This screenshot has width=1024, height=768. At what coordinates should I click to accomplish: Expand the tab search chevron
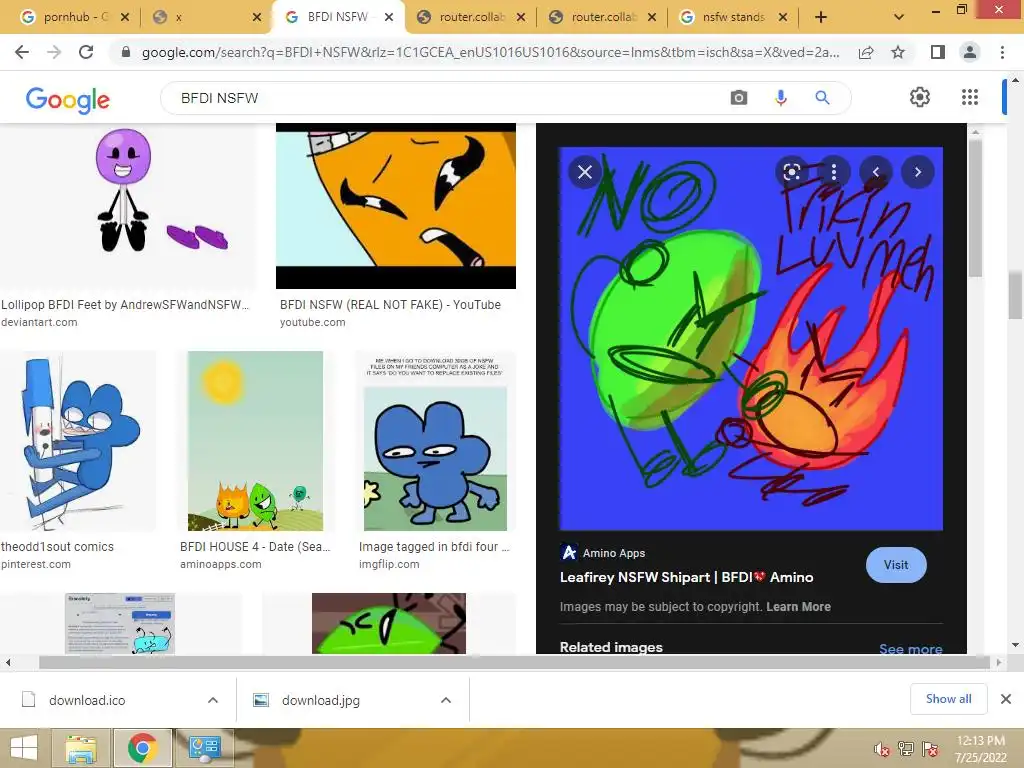(899, 18)
